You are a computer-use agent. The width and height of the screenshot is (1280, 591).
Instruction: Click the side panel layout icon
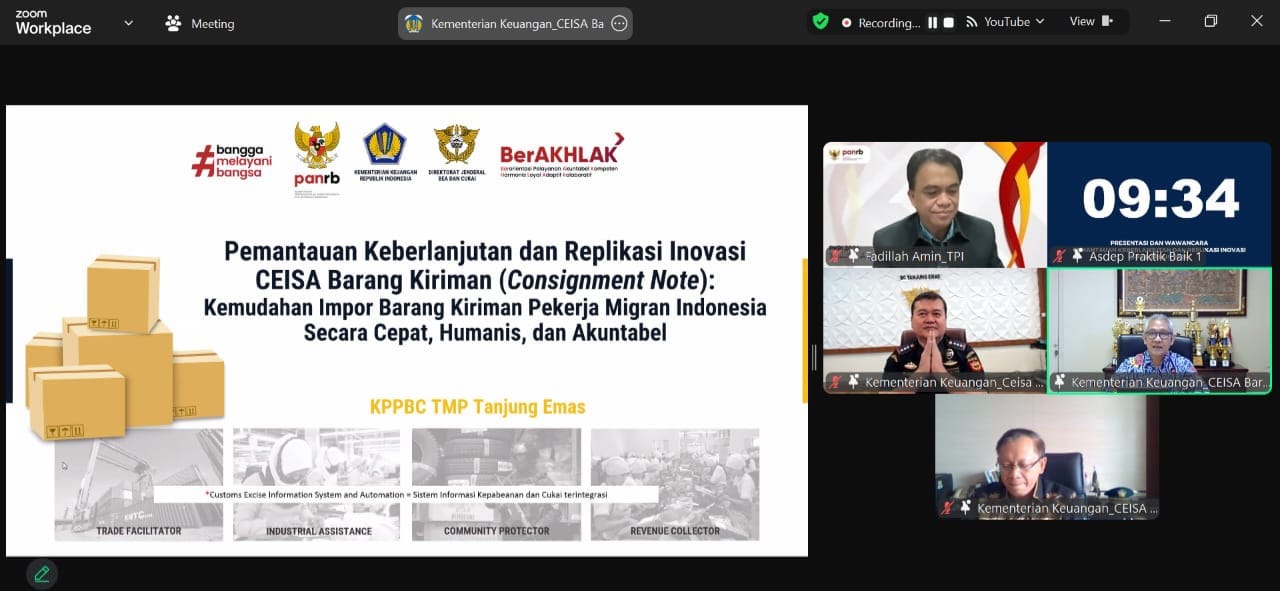[x=1107, y=21]
